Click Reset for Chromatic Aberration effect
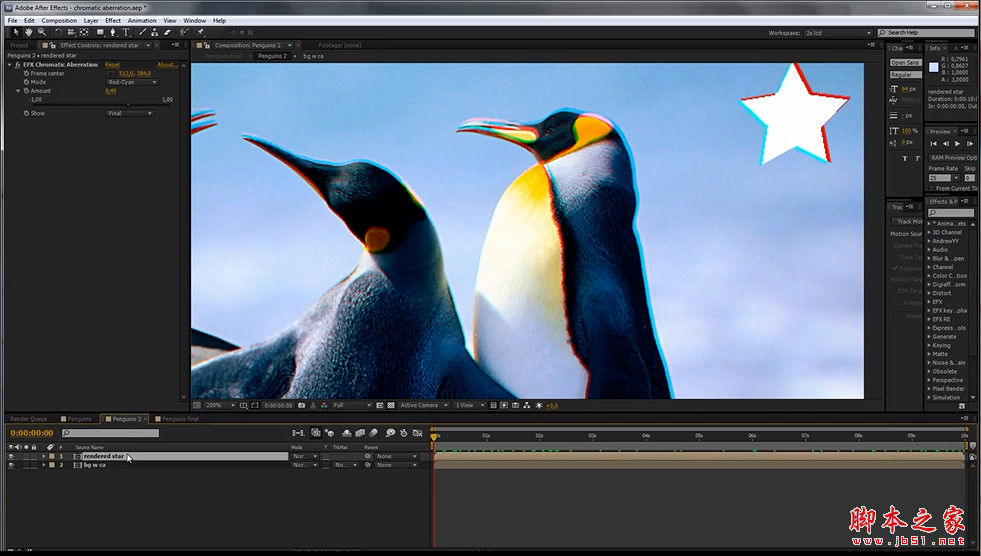Viewport: 981px width, 556px height. tap(112, 64)
